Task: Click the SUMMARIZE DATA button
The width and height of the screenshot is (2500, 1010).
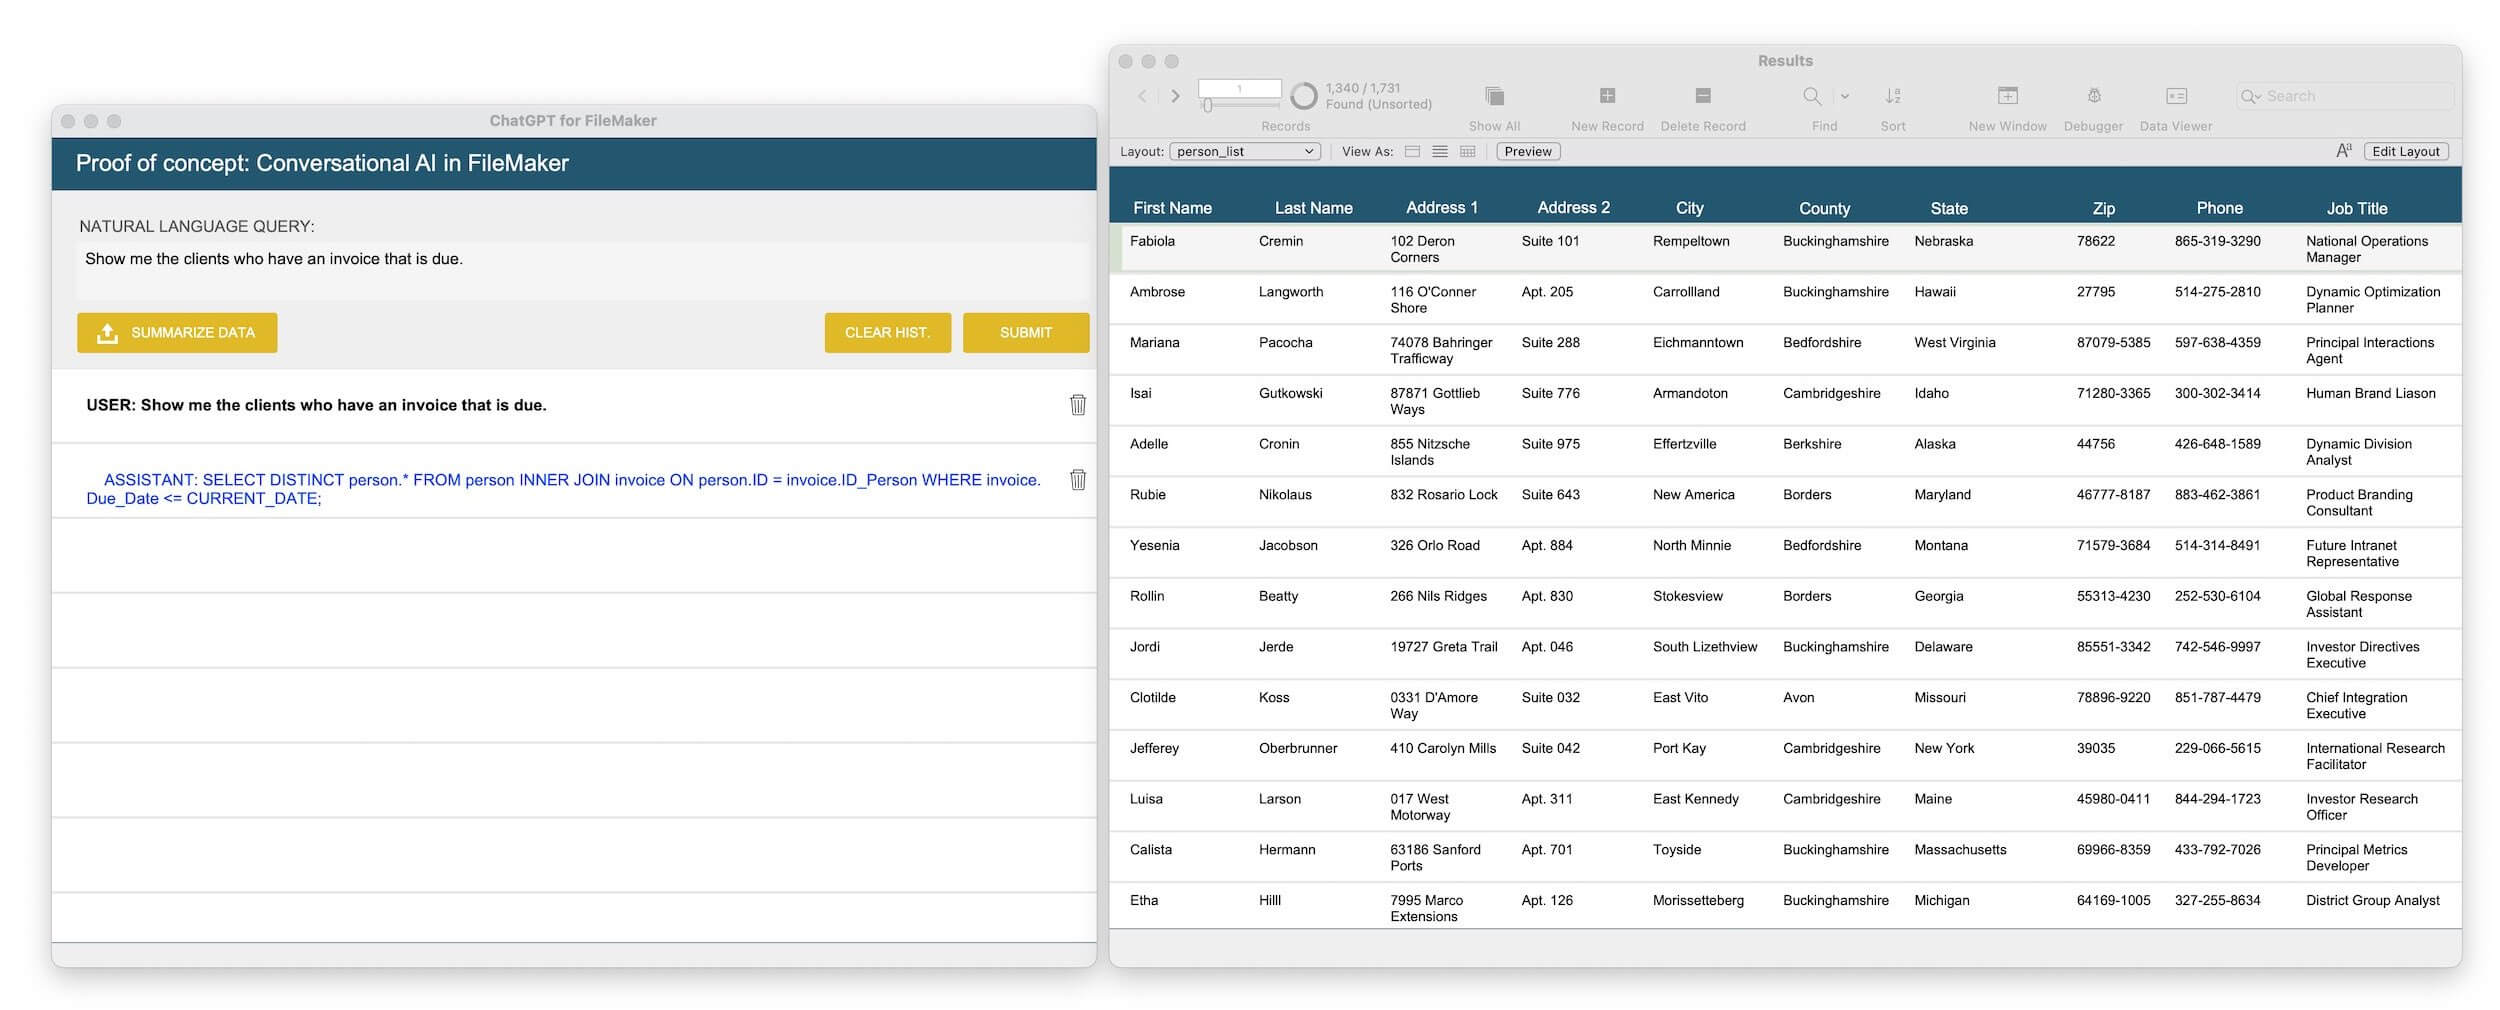Action: tap(177, 333)
